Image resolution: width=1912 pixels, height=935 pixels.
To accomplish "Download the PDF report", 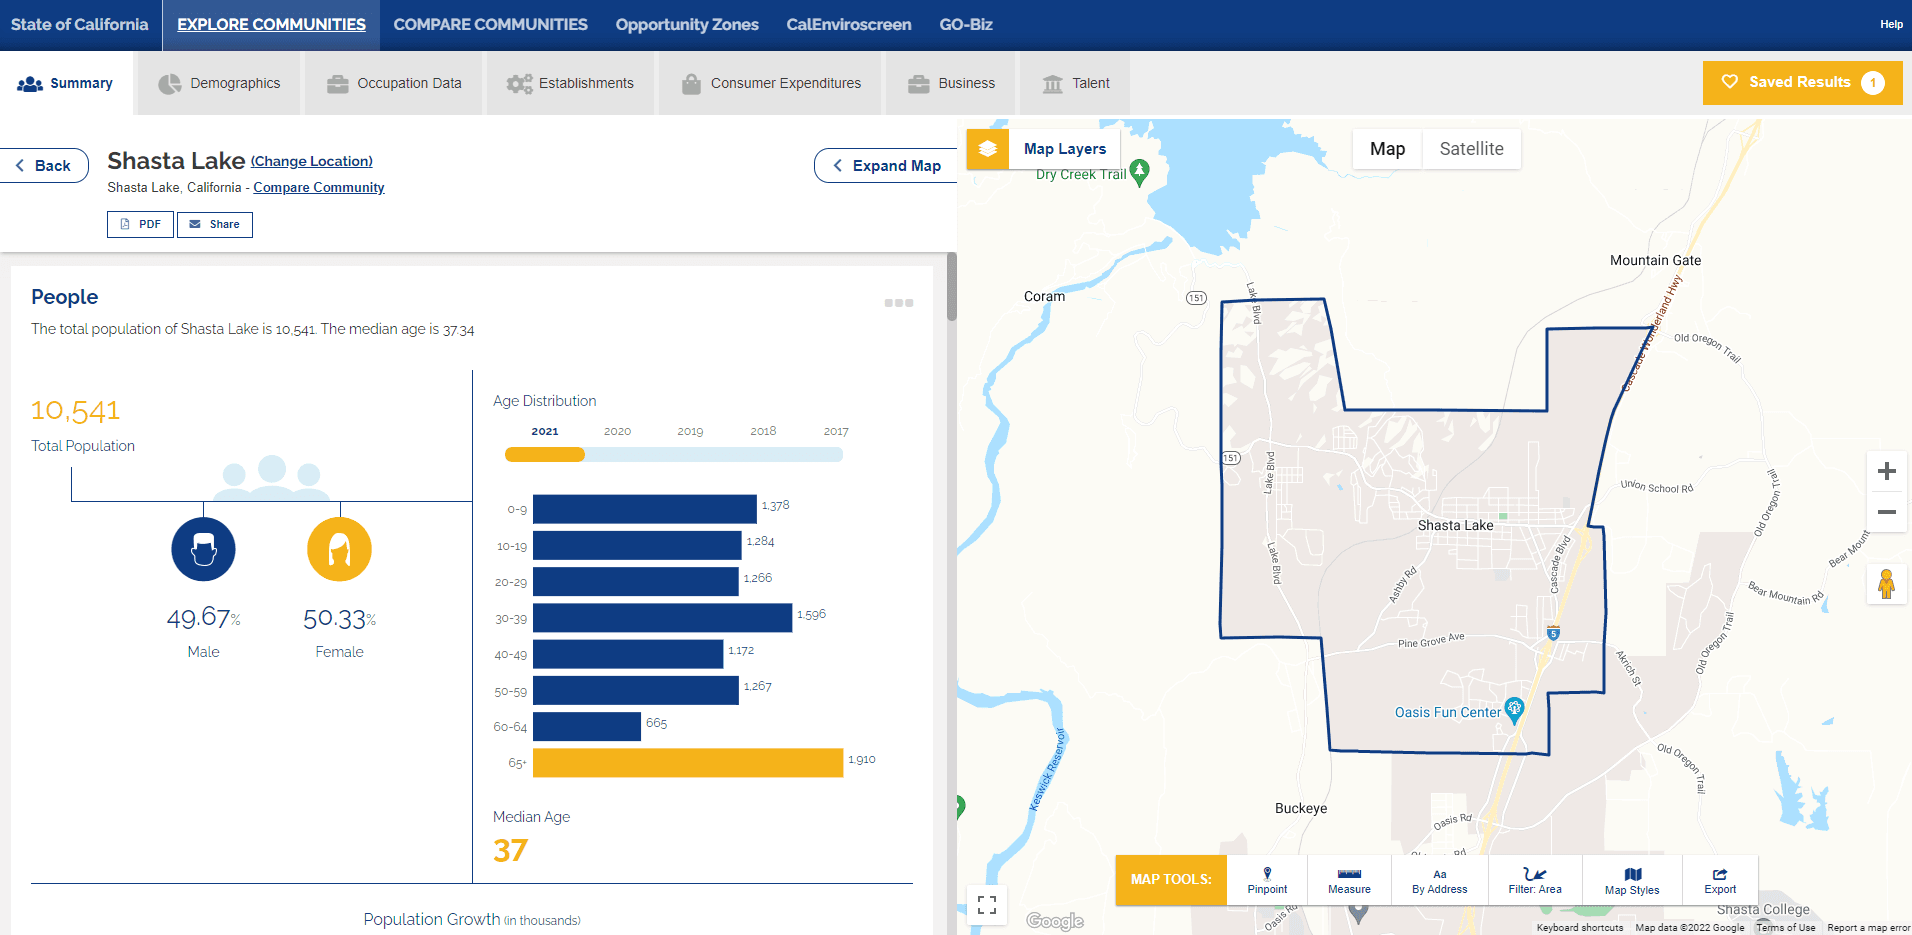I will coord(140,224).
